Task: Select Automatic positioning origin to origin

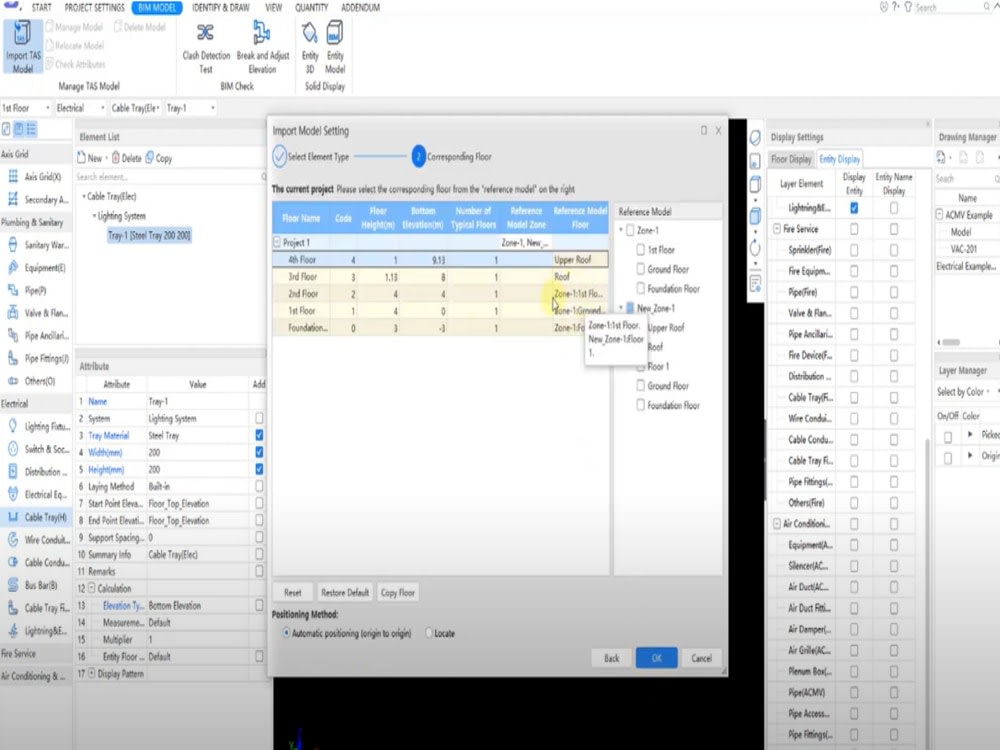Action: click(x=286, y=631)
